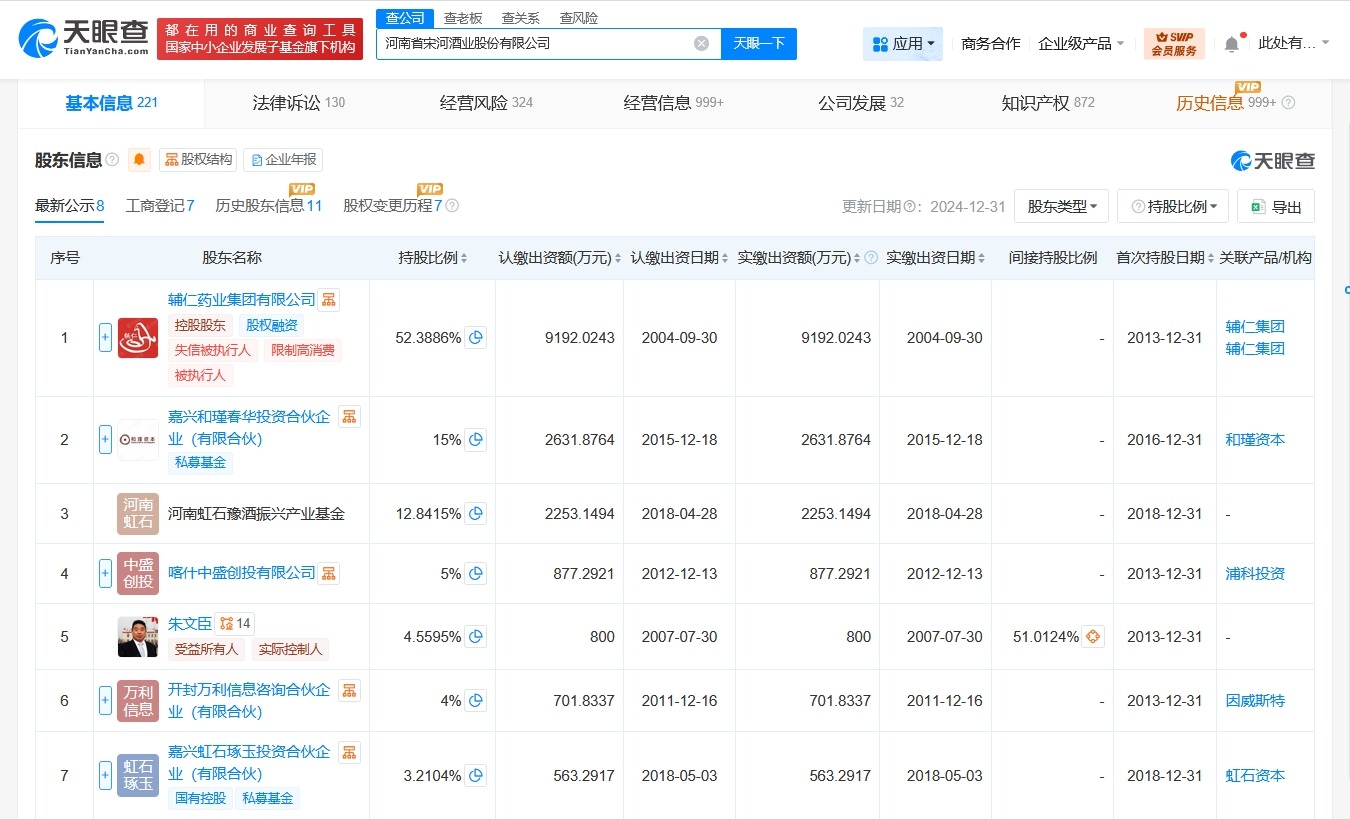Open the 股东类型 filter dropdown
1350x819 pixels.
[x=1061, y=206]
